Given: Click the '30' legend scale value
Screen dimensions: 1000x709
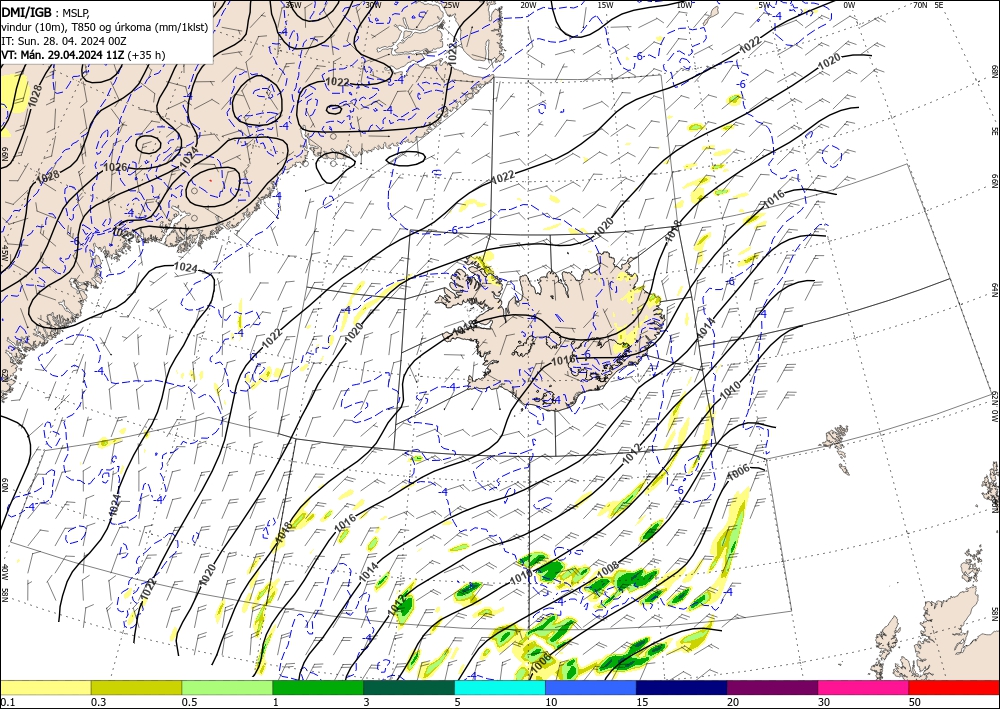Looking at the screenshot, I should (x=823, y=702).
